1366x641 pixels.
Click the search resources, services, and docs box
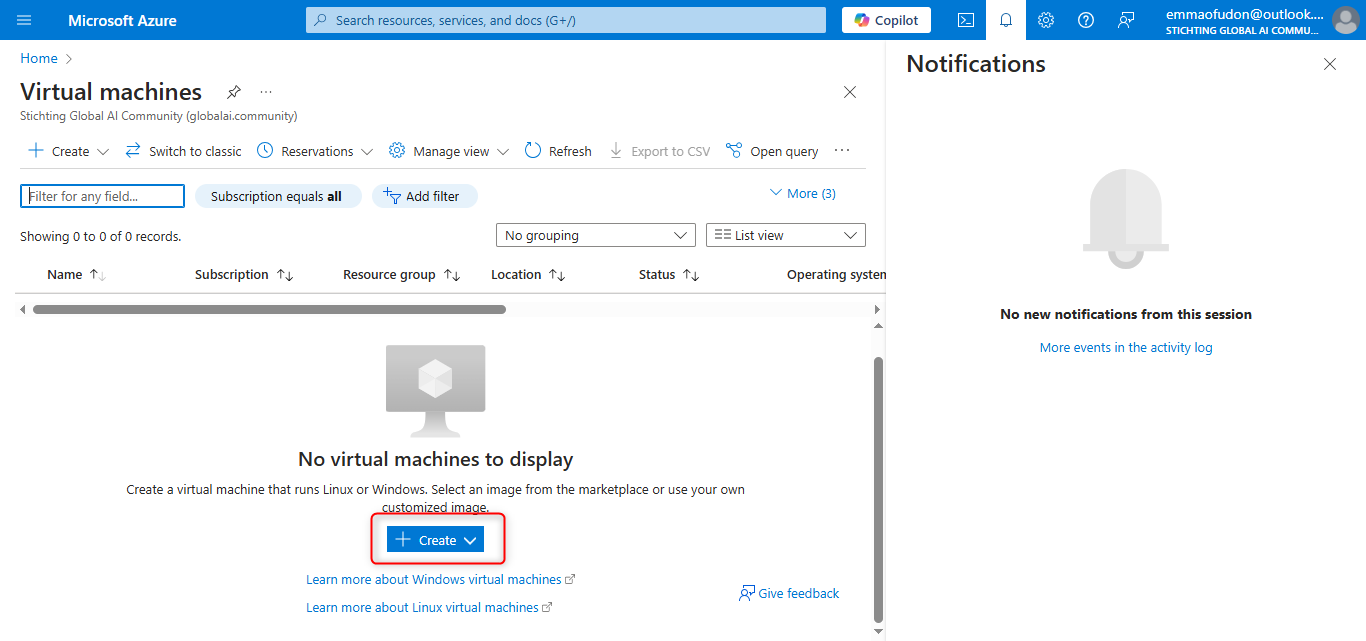(x=566, y=20)
